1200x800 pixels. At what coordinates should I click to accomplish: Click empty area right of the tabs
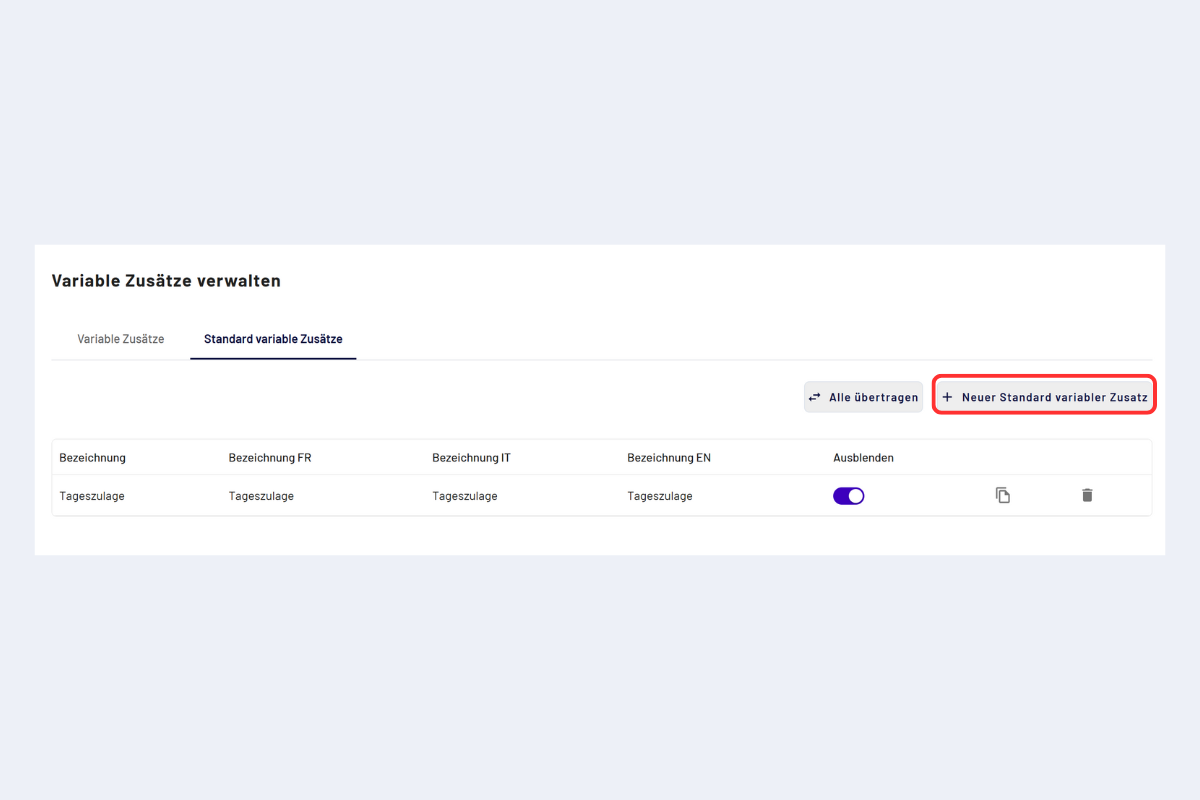[x=750, y=339]
